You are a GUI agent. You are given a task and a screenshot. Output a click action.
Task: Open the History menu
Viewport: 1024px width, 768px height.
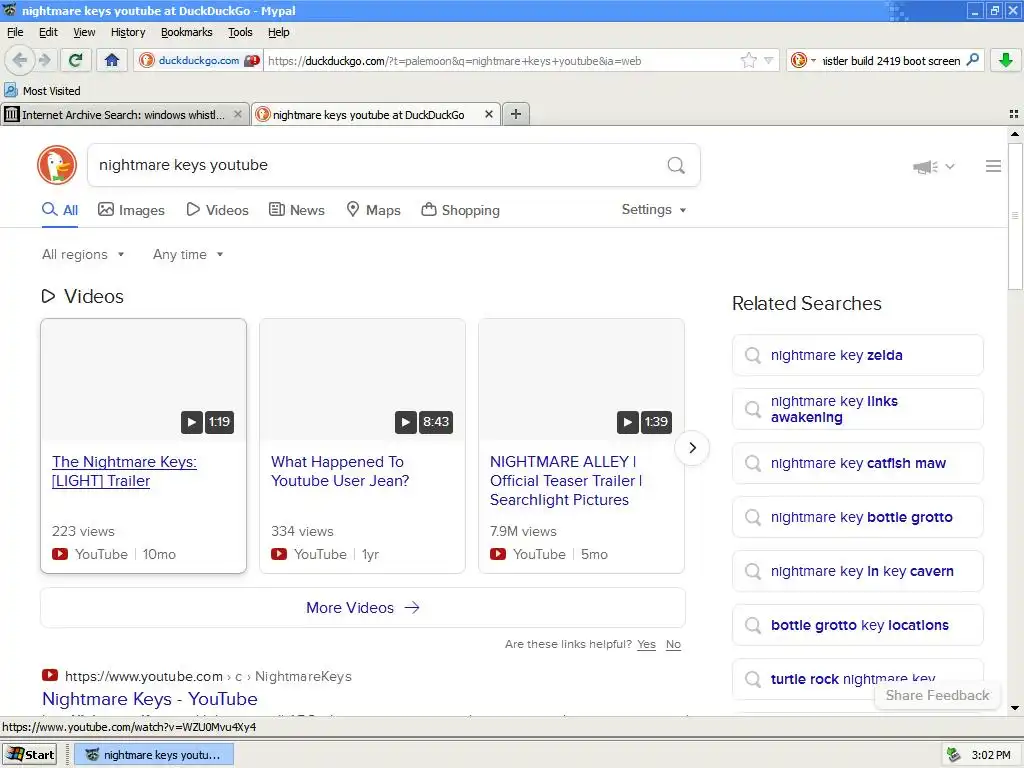coord(127,32)
